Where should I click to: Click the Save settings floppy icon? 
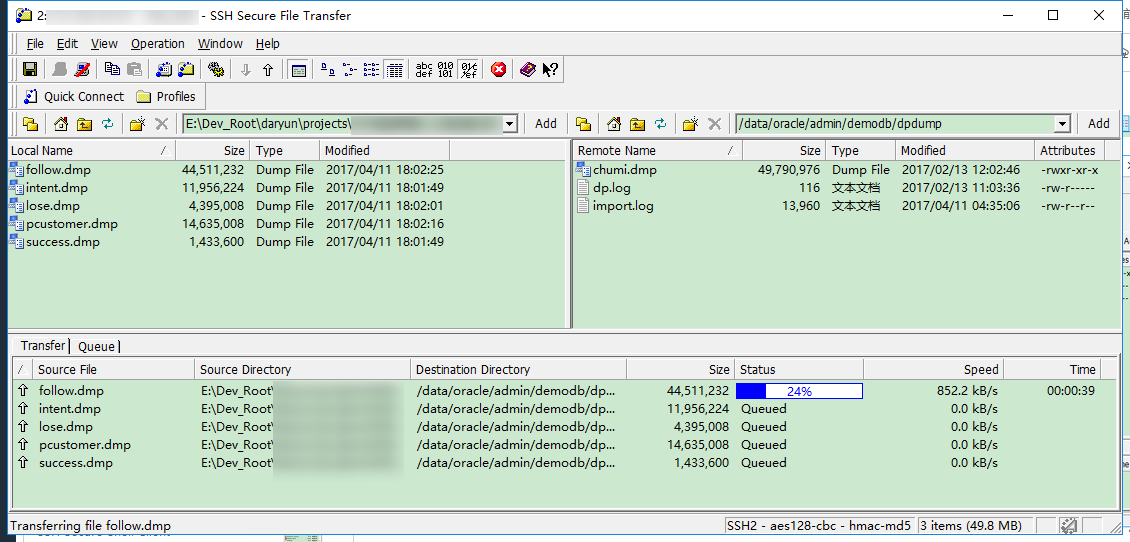pos(30,70)
